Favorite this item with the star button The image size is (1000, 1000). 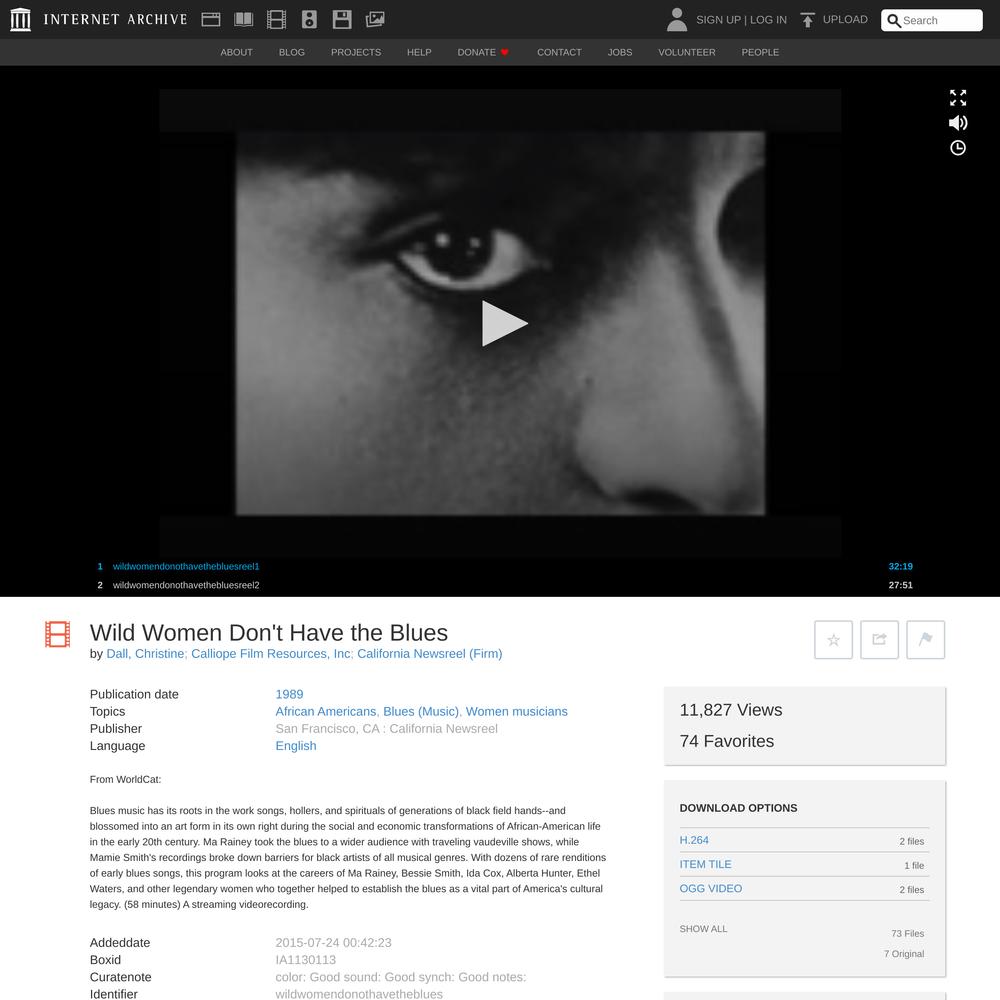833,640
